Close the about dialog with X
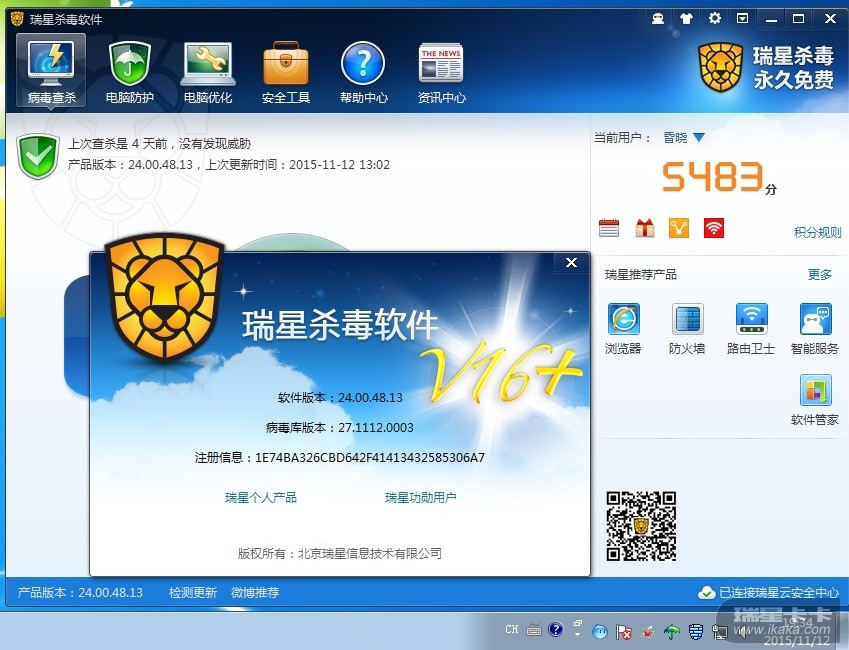Image resolution: width=849 pixels, height=650 pixels. pos(571,263)
